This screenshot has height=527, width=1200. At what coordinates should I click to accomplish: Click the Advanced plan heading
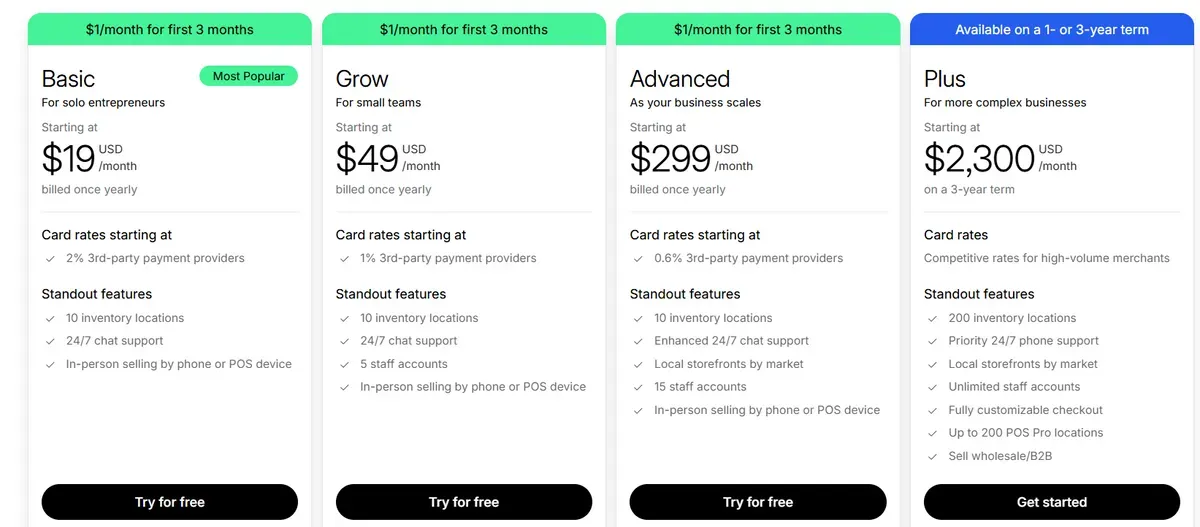point(679,79)
